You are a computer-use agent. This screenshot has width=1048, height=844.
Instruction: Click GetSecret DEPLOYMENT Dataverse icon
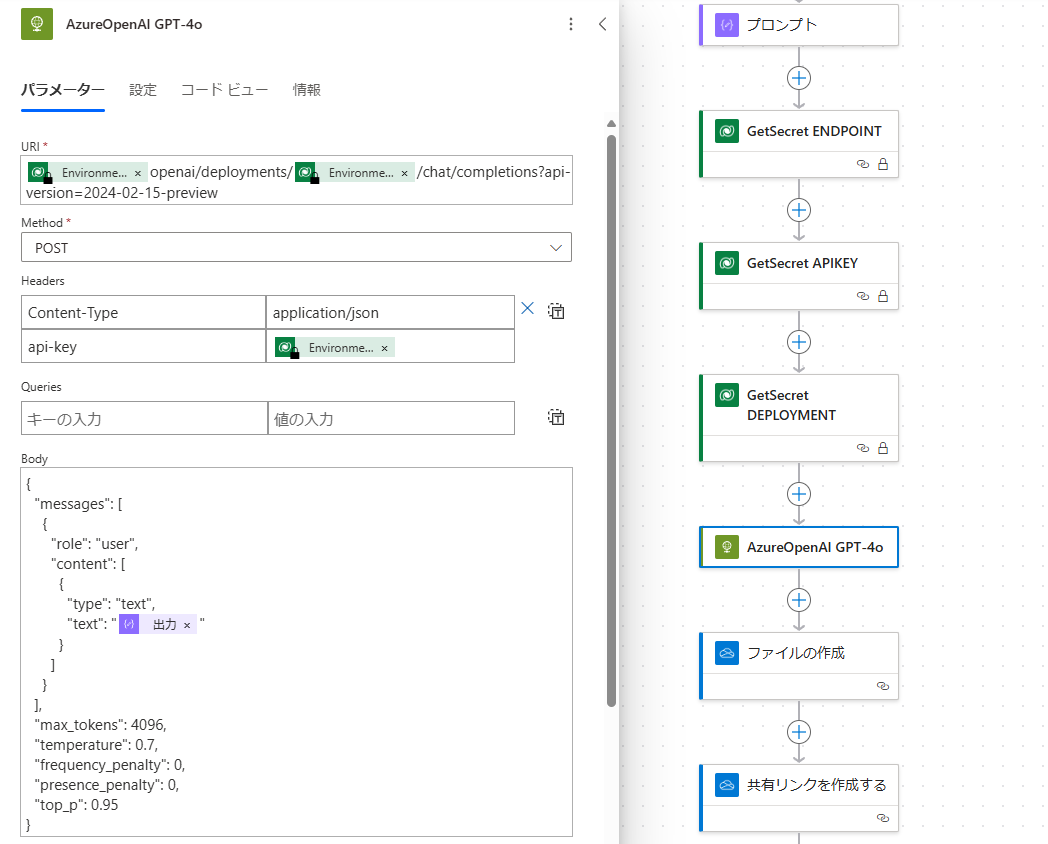pyautogui.click(x=727, y=395)
